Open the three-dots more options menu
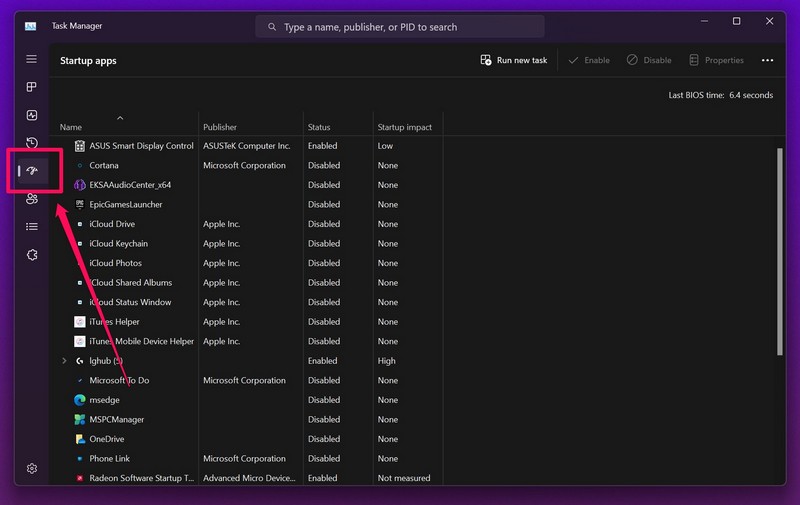Screen dimensions: 800x505 pyautogui.click(x=767, y=60)
